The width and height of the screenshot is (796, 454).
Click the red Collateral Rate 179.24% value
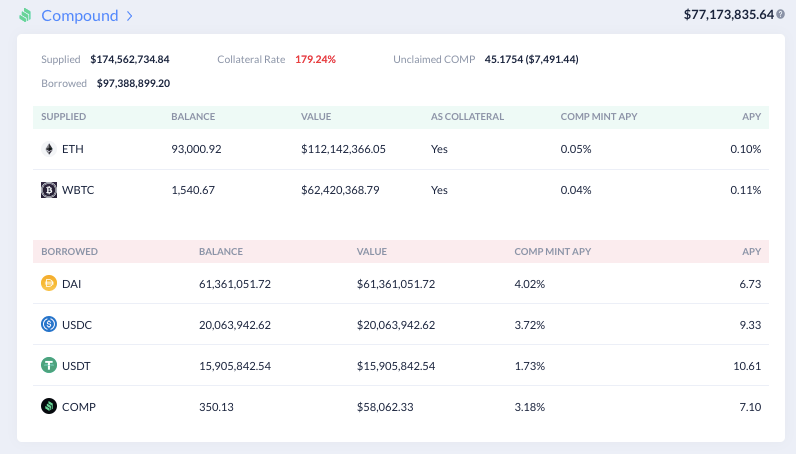click(315, 59)
